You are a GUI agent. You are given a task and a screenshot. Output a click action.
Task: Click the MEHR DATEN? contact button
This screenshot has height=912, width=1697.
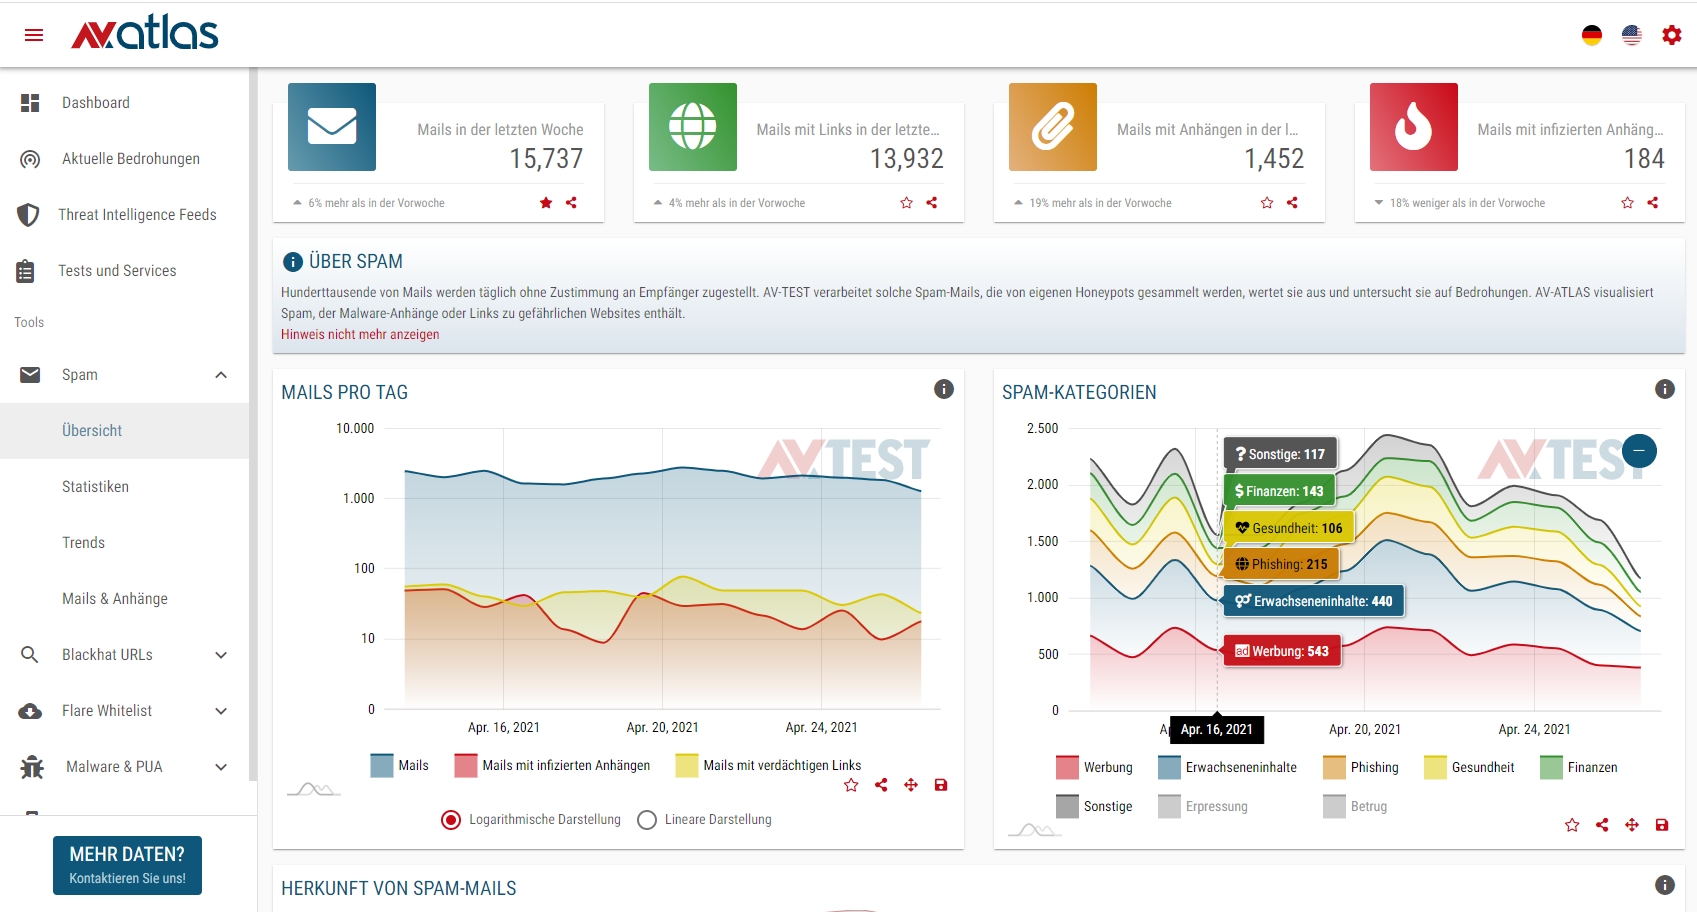click(127, 865)
